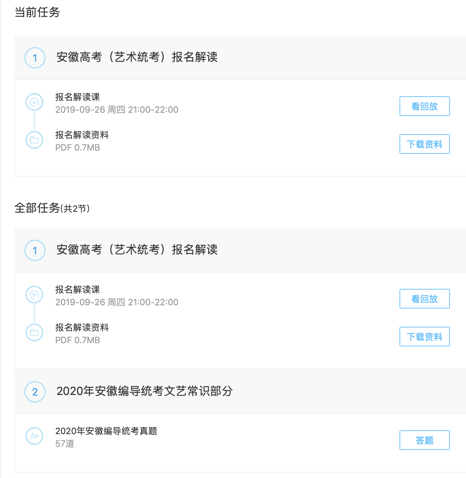466x478 pixels.
Task: Click the play icon under current task
Action: point(34,102)
